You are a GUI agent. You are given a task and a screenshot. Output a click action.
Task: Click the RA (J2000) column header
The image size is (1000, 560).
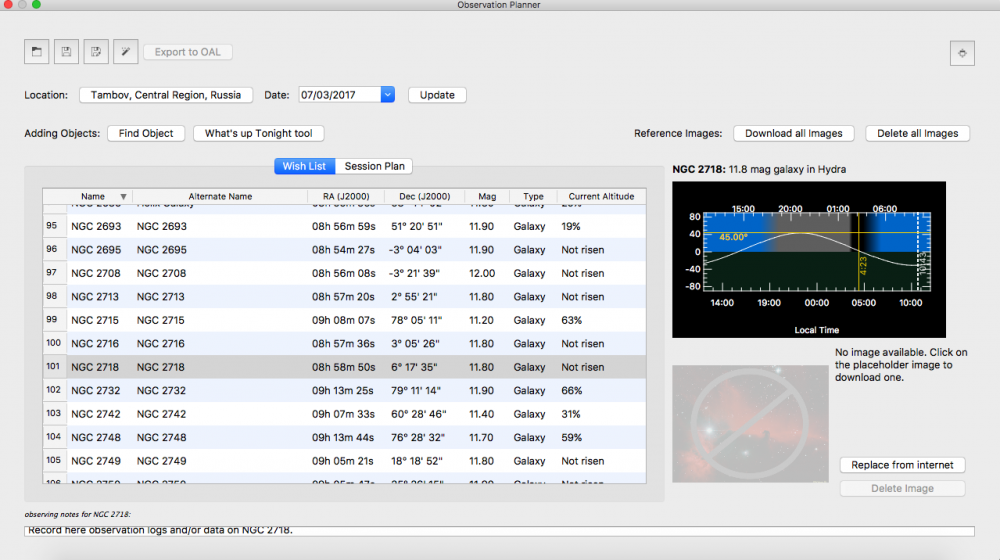346,196
